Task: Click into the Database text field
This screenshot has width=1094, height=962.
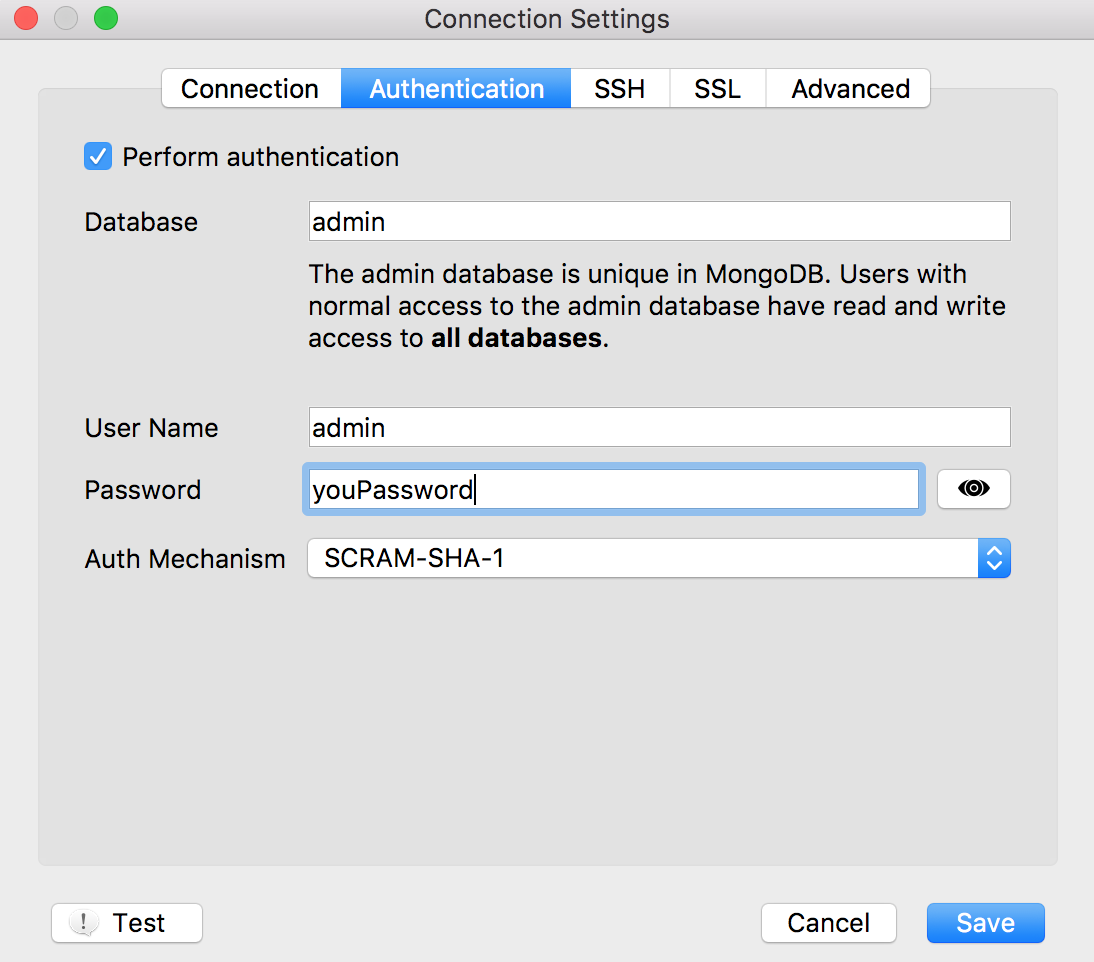Action: tap(659, 222)
